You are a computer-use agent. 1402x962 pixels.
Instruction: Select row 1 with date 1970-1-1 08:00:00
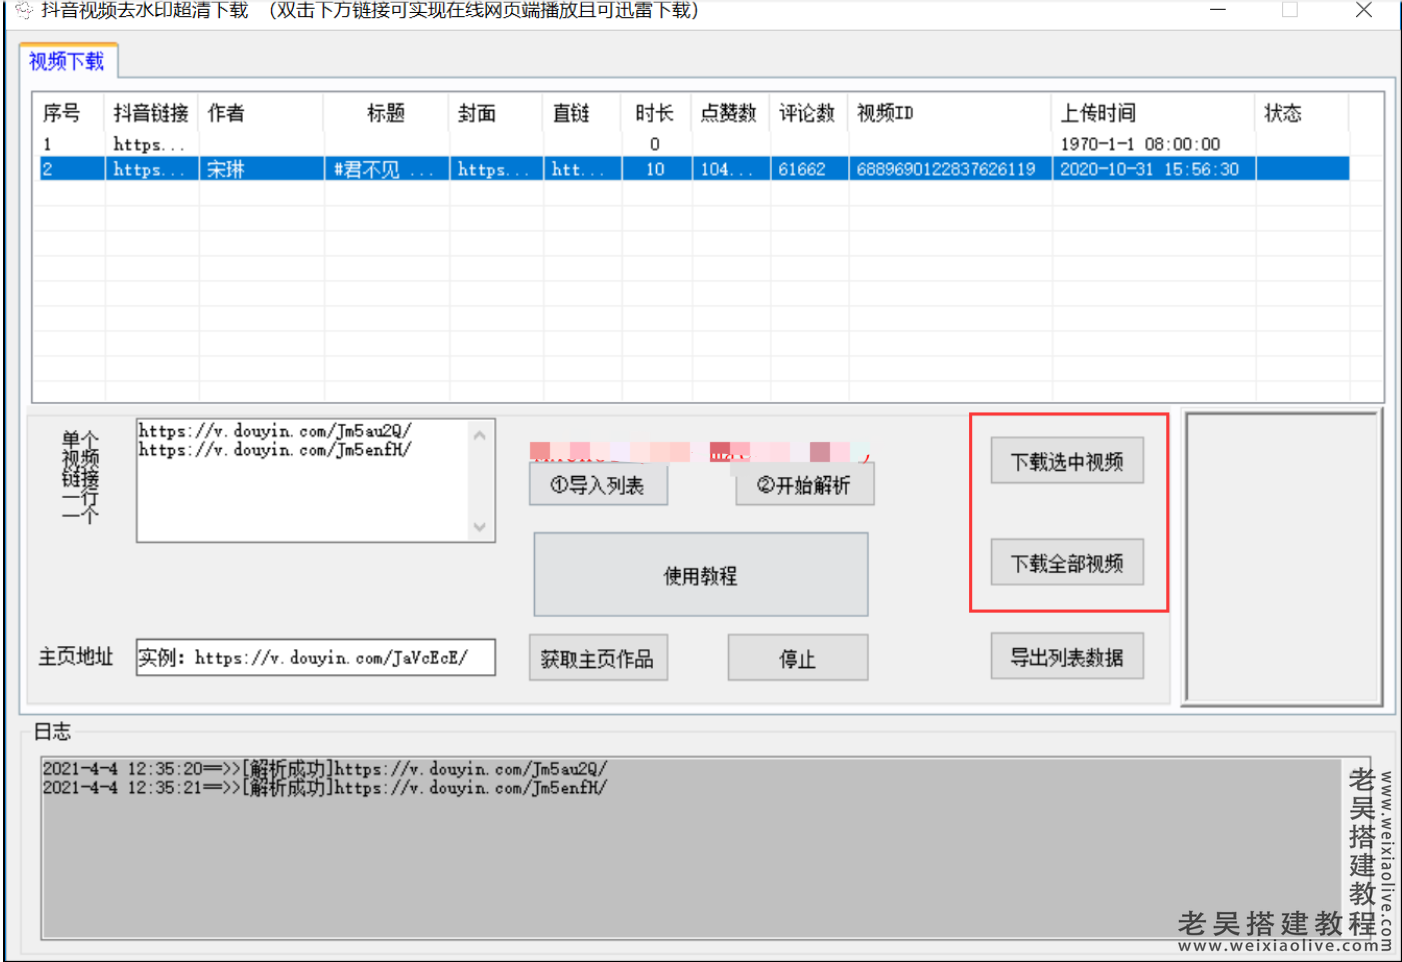pyautogui.click(x=692, y=144)
